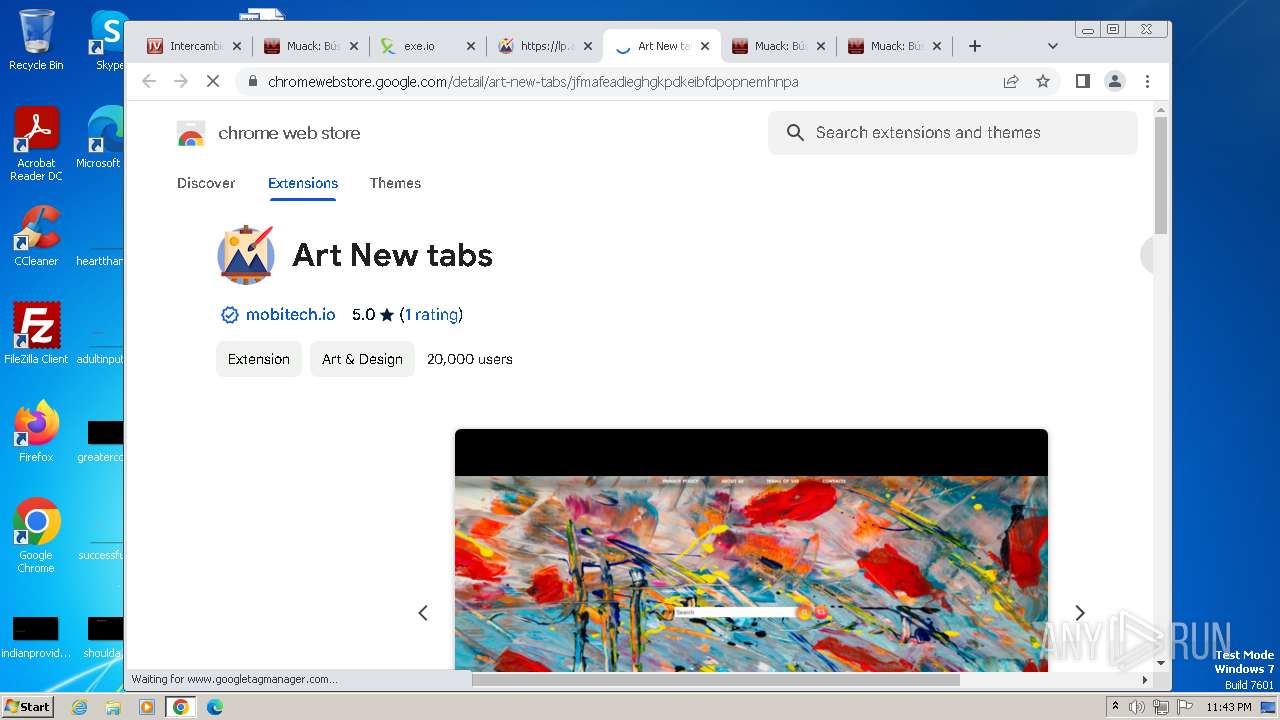Viewport: 1280px width, 720px height.
Task: Launch Acrobat Reader DC from desktop
Action: (36, 144)
